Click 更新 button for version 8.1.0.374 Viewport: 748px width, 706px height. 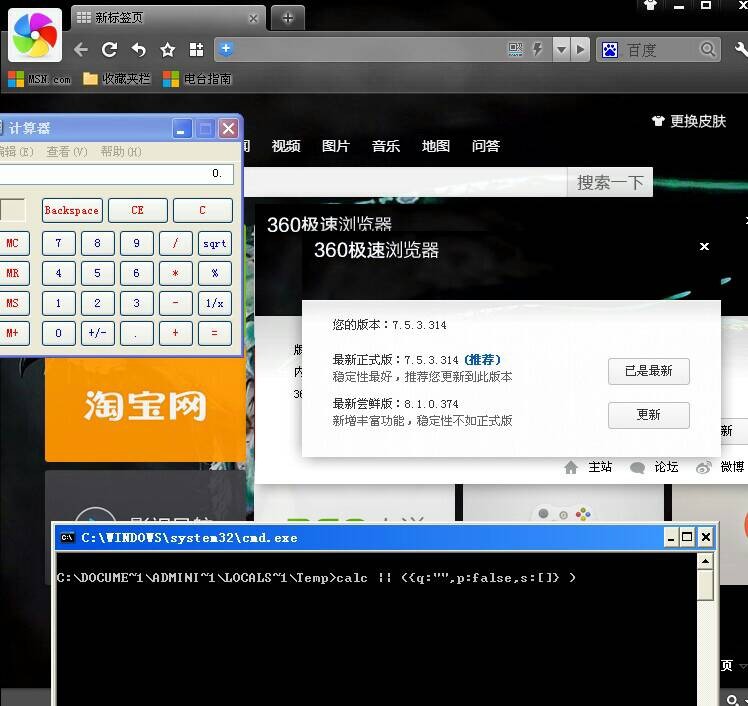pyautogui.click(x=648, y=415)
